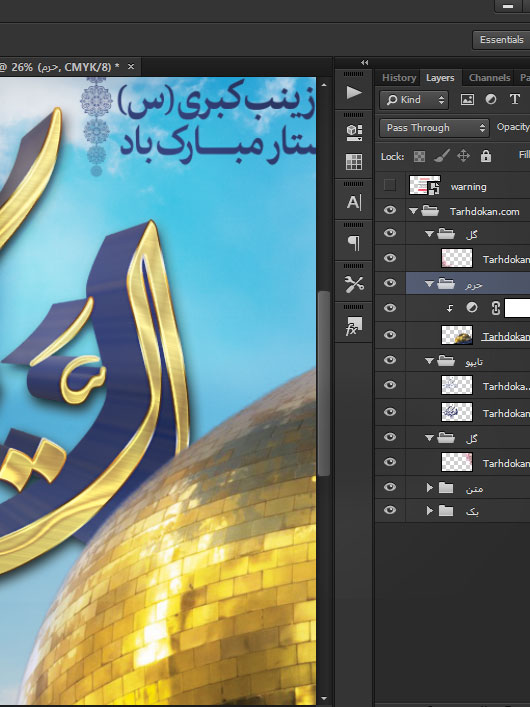Collapse the Tarhdokan.com group

(413, 211)
